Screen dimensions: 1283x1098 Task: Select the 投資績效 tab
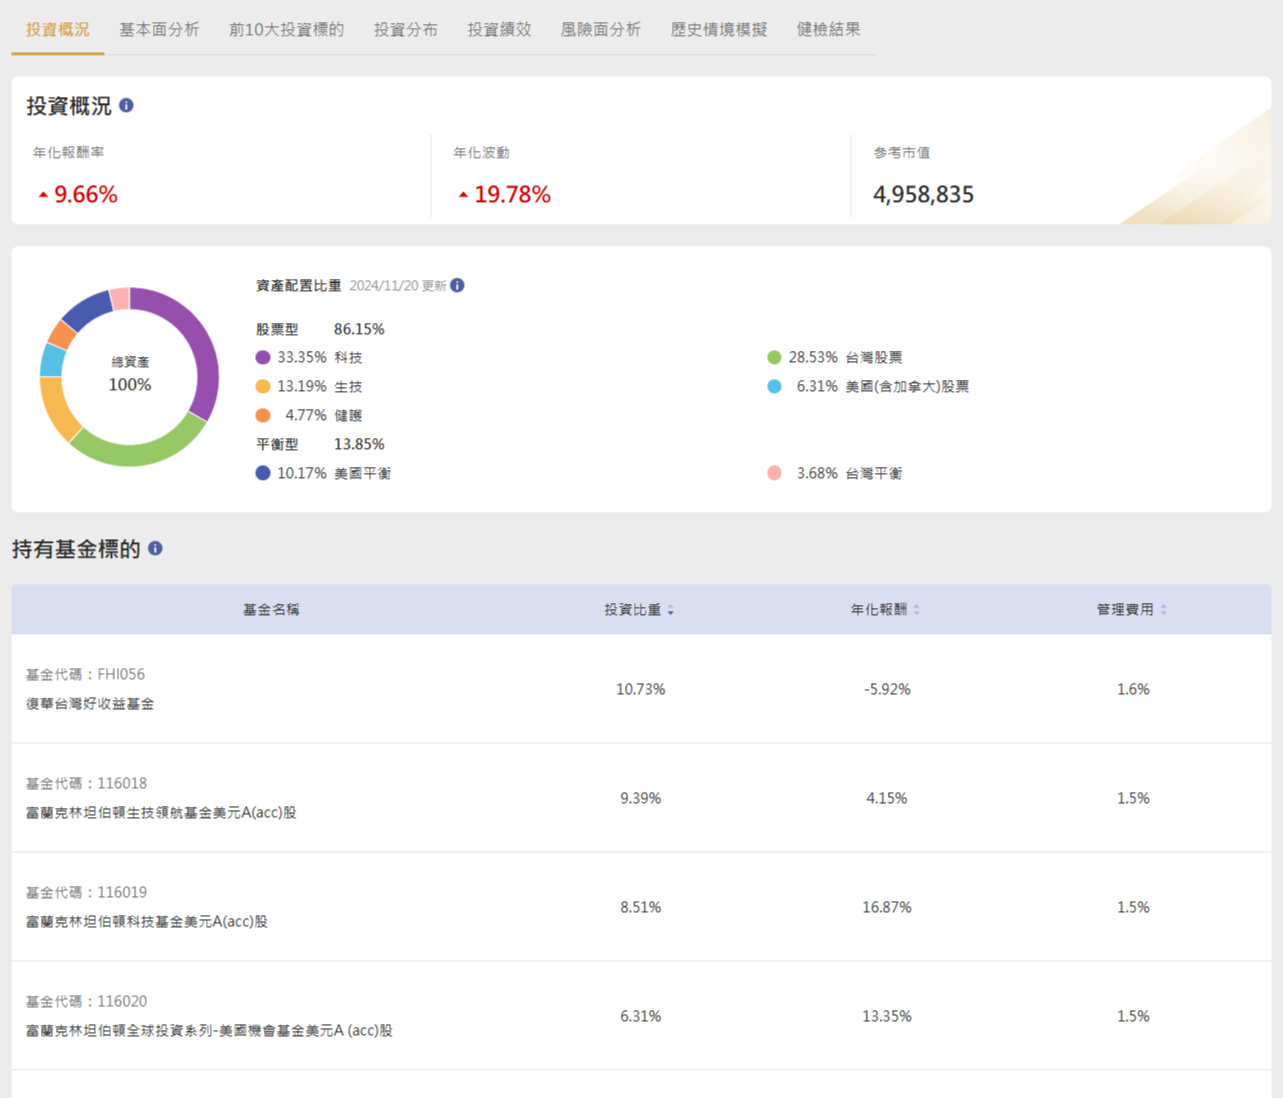pos(499,30)
